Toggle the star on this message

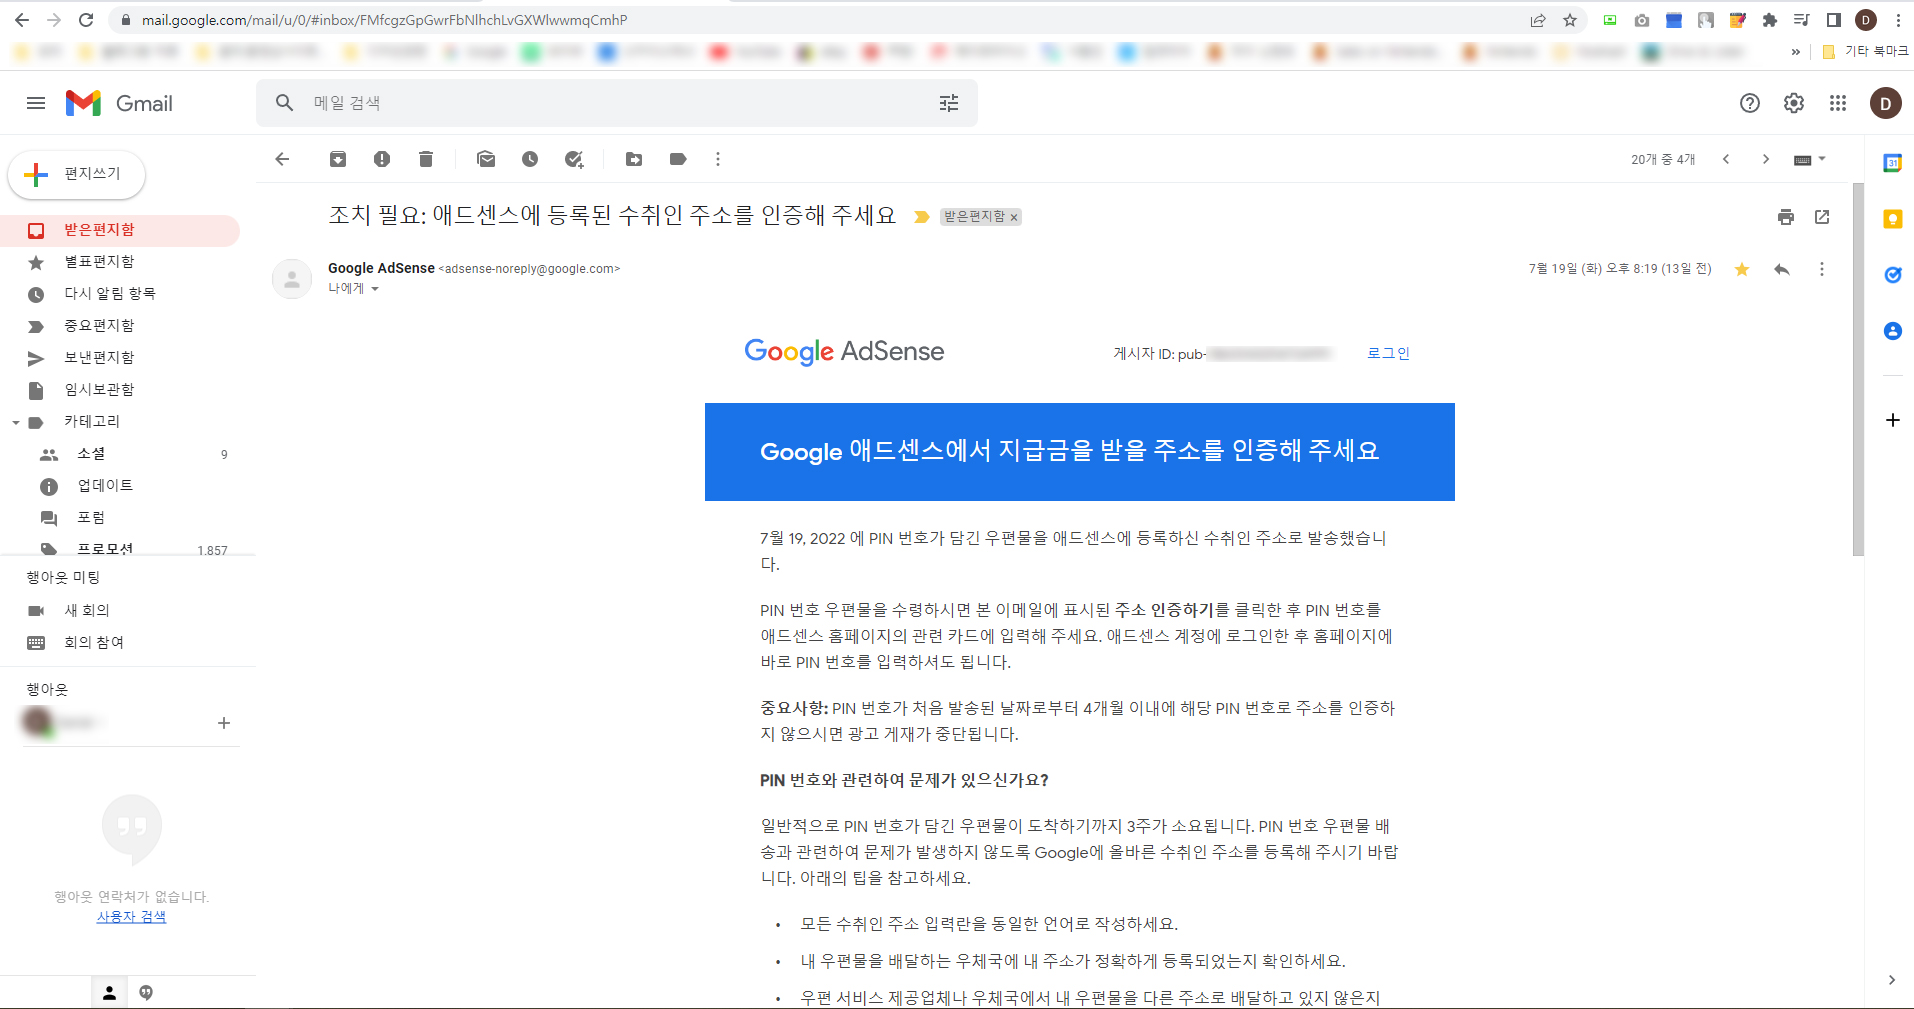click(x=1742, y=269)
